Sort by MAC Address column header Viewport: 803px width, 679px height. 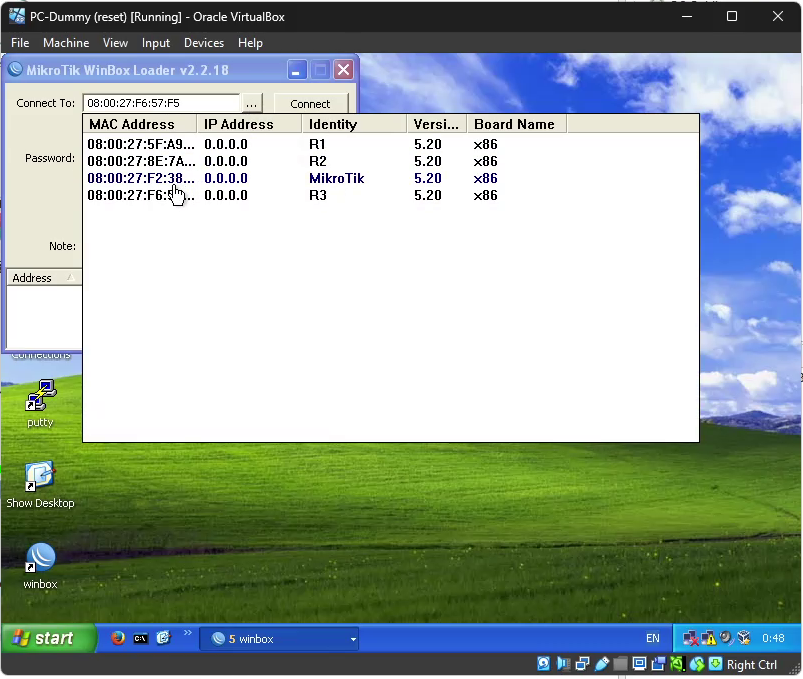pos(140,124)
